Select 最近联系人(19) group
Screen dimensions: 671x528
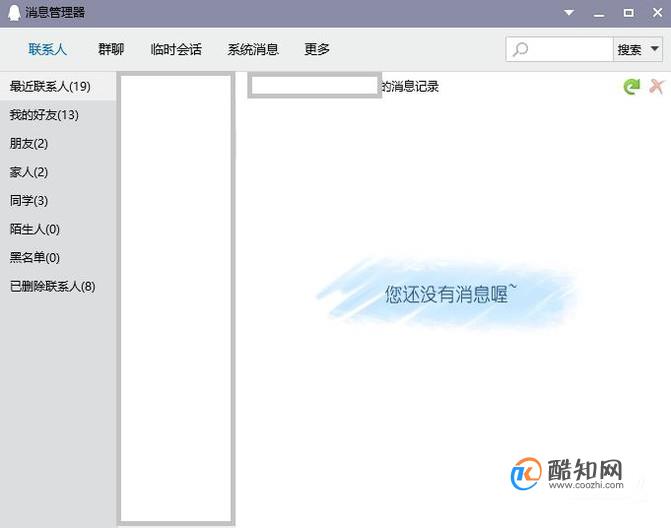pos(58,86)
